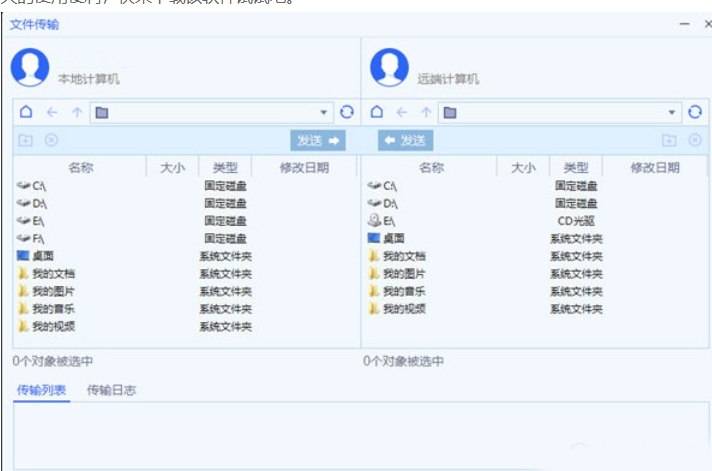This screenshot has height=471, width=712.
Task: Go up one level in remote panel
Action: (x=426, y=113)
